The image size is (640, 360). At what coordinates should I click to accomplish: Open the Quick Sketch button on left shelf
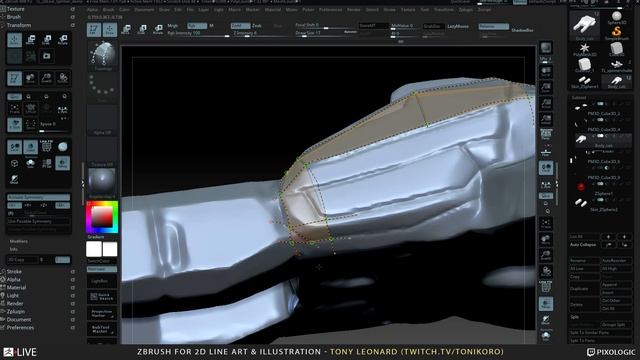(102, 297)
